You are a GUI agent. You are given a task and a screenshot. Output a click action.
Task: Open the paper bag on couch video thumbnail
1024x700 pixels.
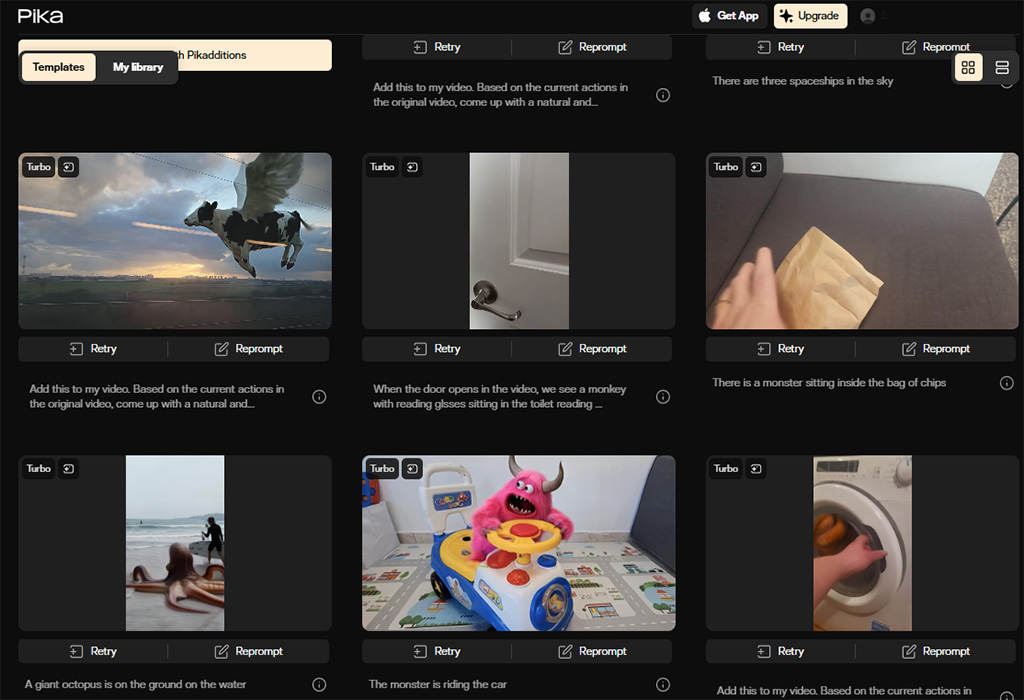[x=862, y=241]
